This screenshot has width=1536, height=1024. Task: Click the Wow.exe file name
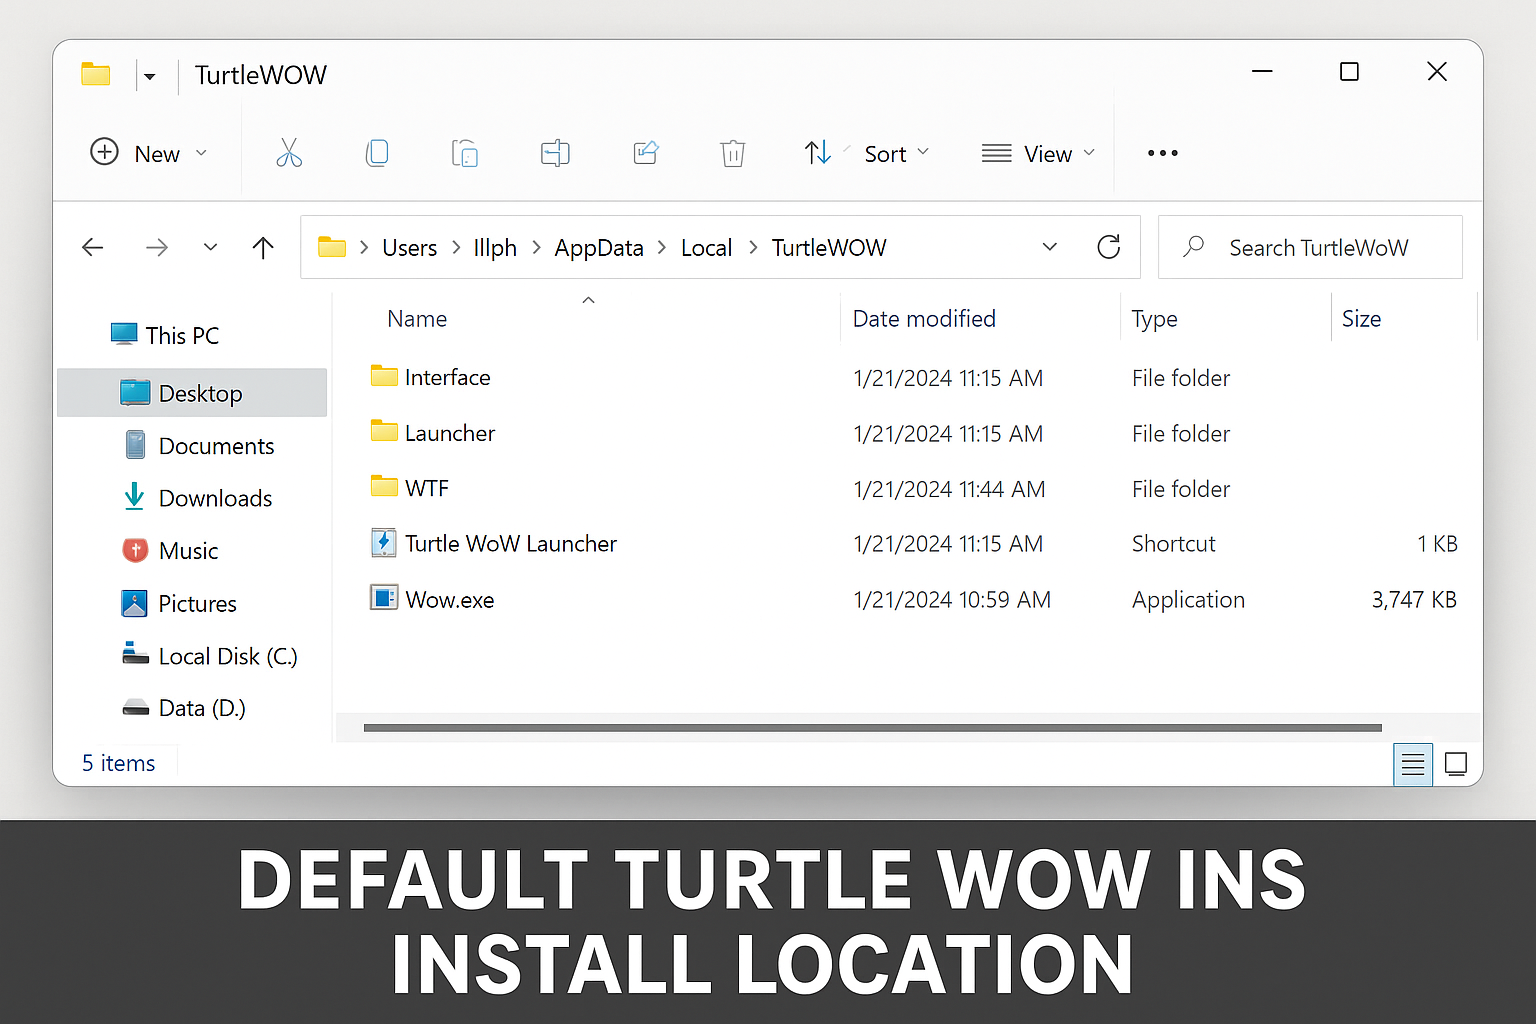click(449, 600)
